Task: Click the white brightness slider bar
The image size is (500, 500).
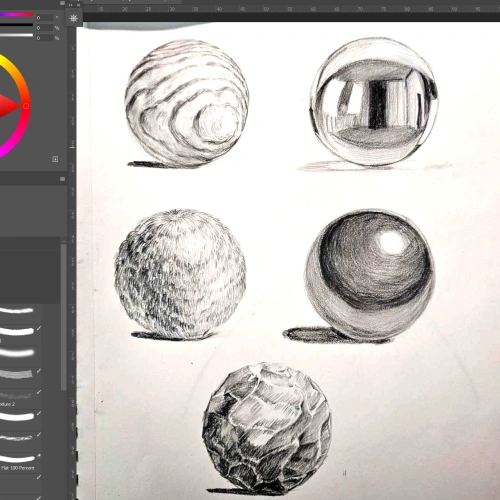Action: point(17,35)
